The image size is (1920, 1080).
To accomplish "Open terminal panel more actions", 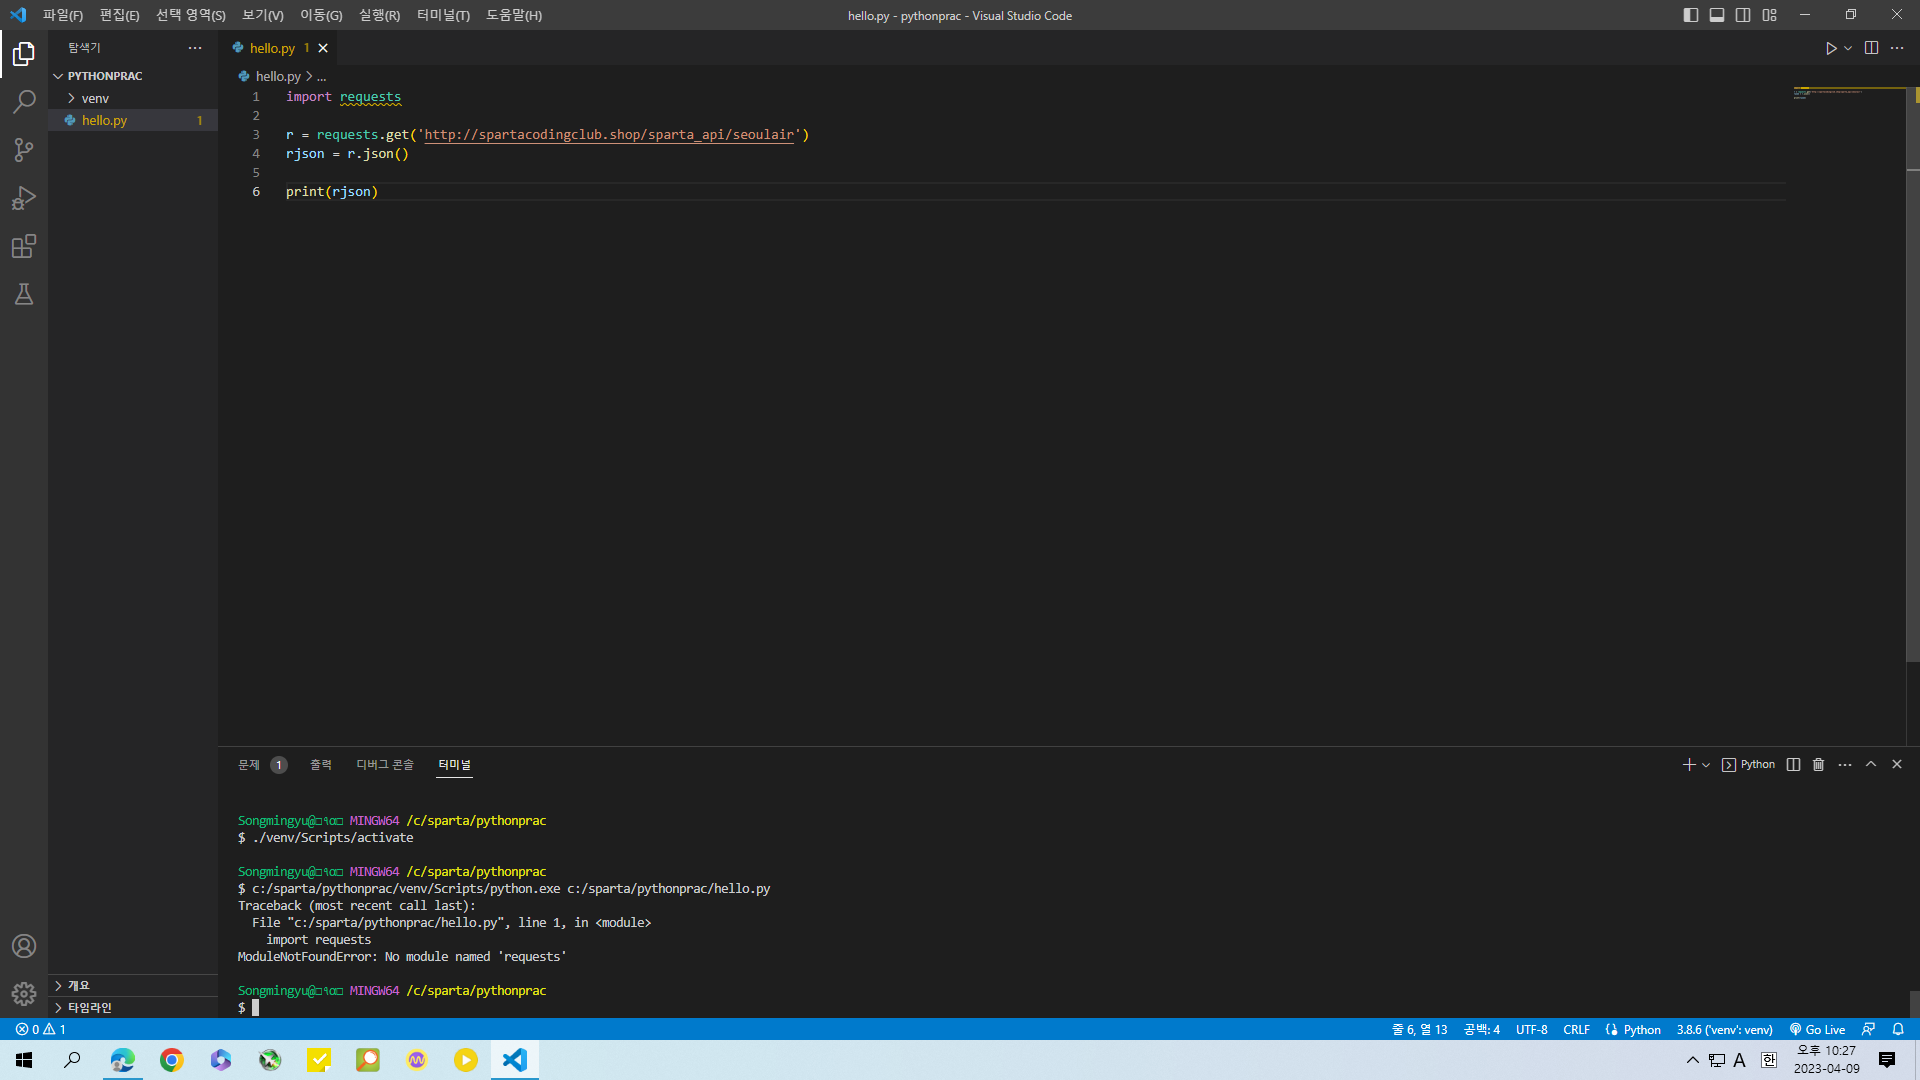I will point(1845,765).
